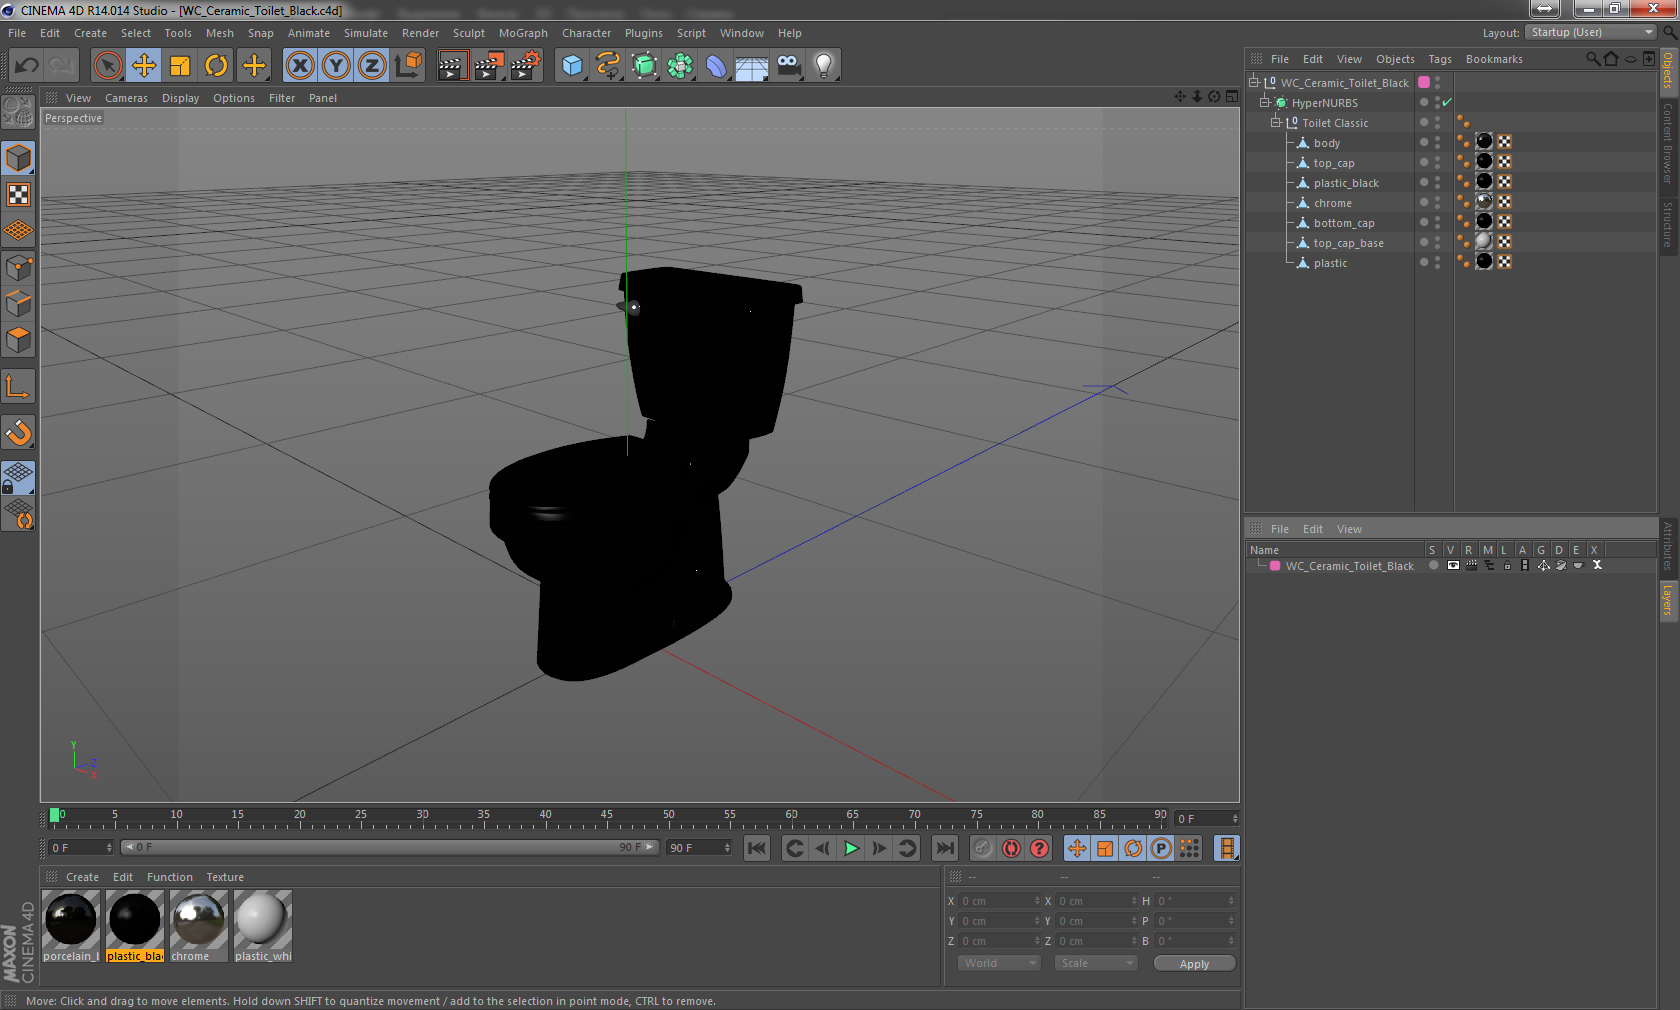Enable Texture mode checkerboard icon
The width and height of the screenshot is (1680, 1010).
19,195
